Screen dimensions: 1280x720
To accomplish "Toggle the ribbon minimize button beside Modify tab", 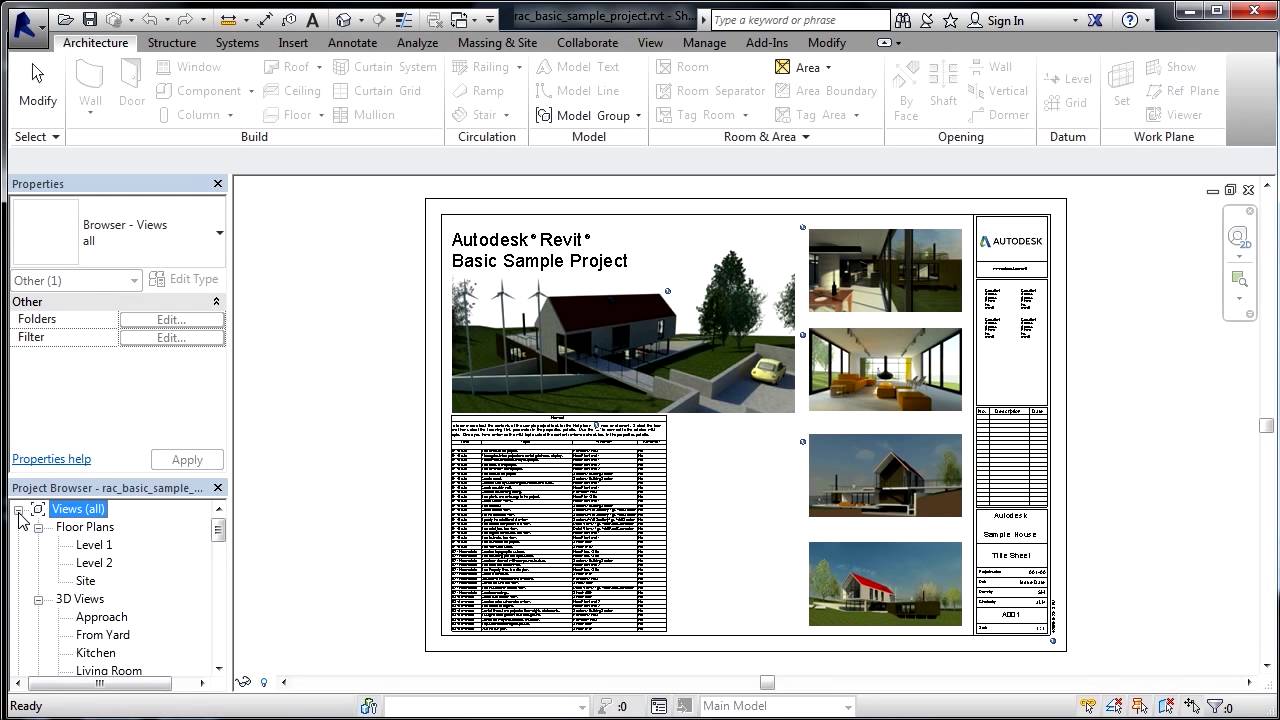I will tap(884, 43).
